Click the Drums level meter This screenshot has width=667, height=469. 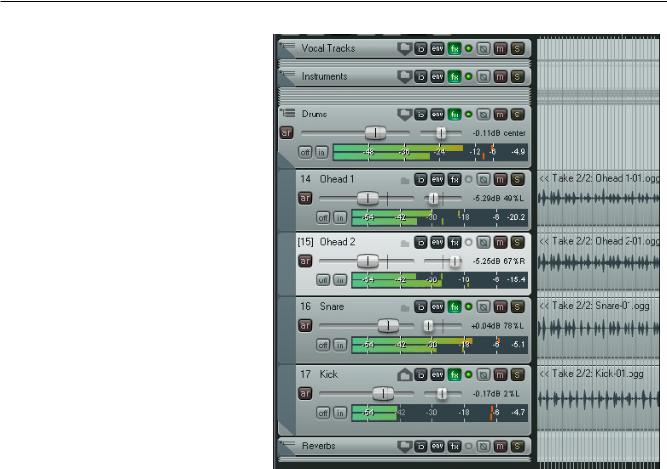pos(430,152)
